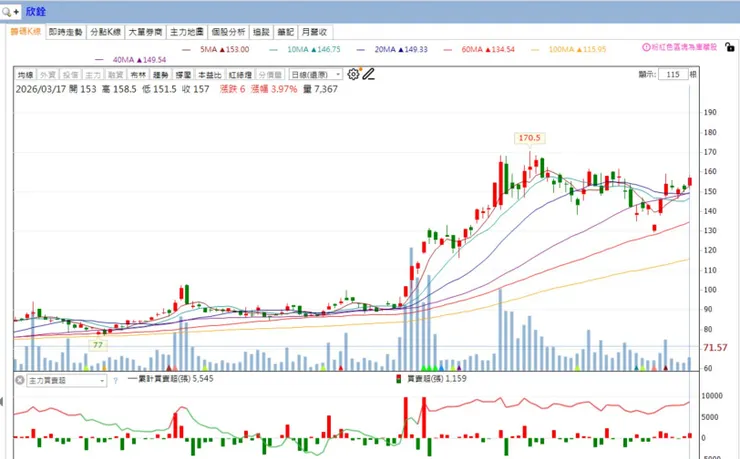
Task: Toggle the 紅綠燈 overlay button
Action: point(240,75)
